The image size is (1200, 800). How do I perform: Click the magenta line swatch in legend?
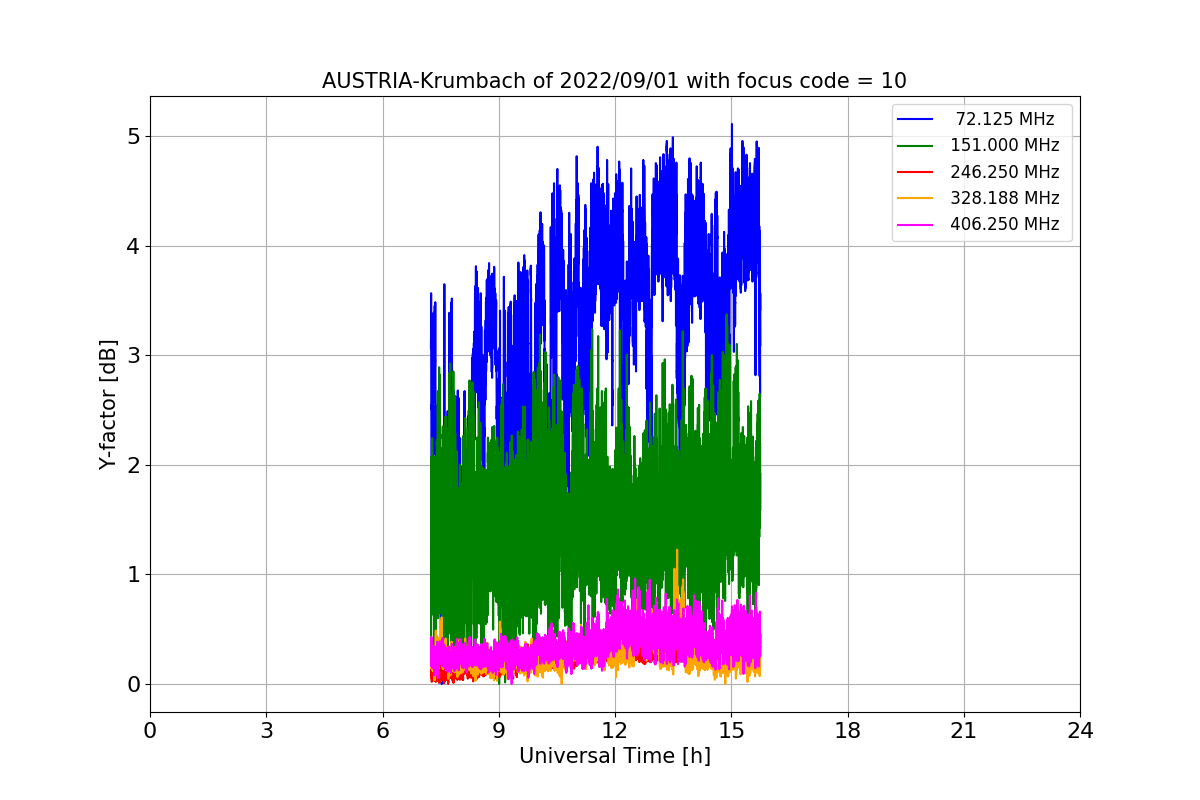(916, 224)
